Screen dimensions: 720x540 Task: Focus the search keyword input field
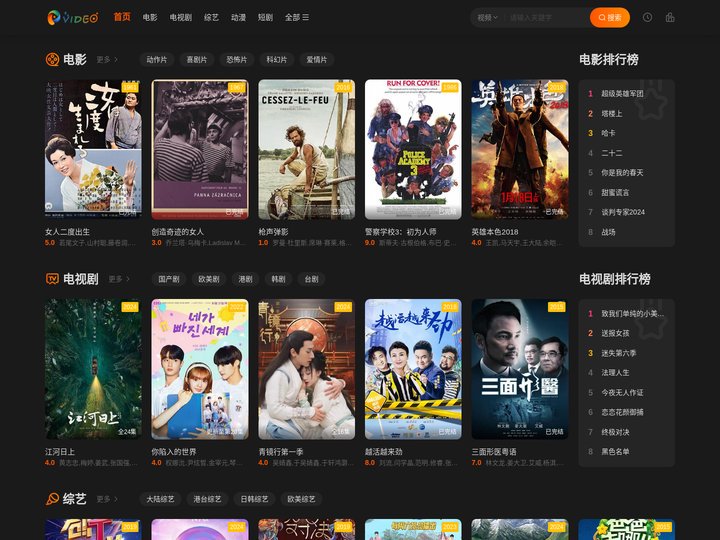pyautogui.click(x=546, y=17)
